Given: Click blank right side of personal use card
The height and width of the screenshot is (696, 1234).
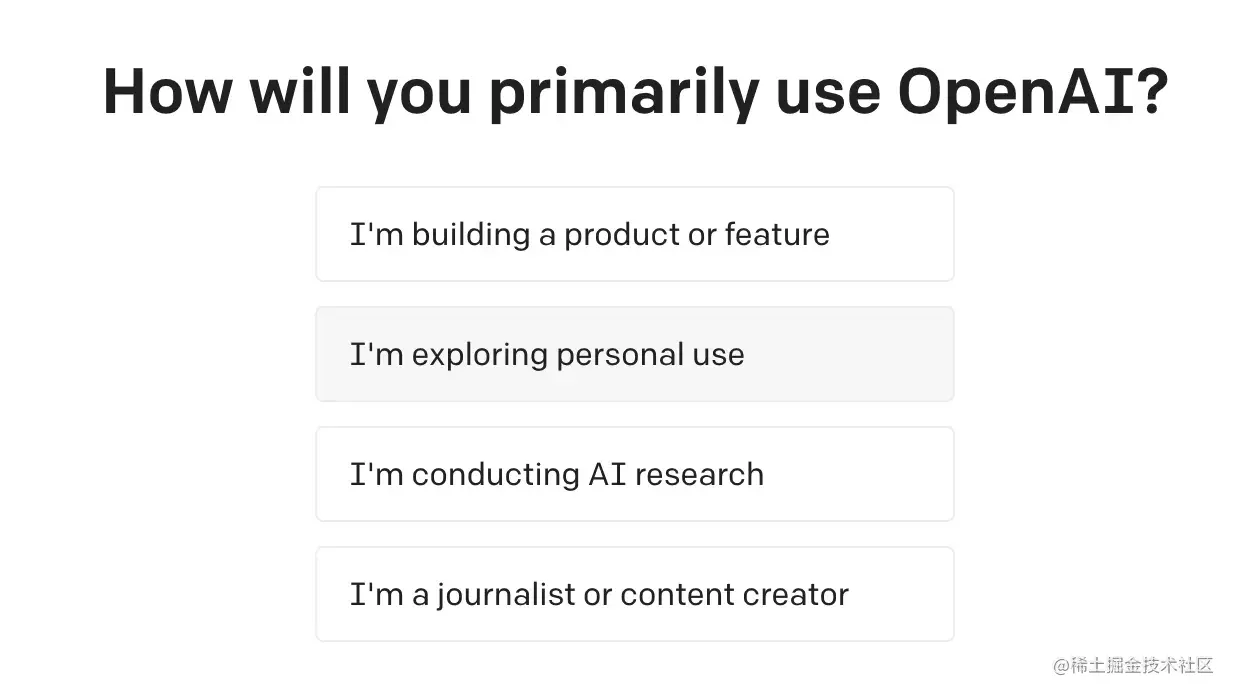Looking at the screenshot, I should 848,354.
